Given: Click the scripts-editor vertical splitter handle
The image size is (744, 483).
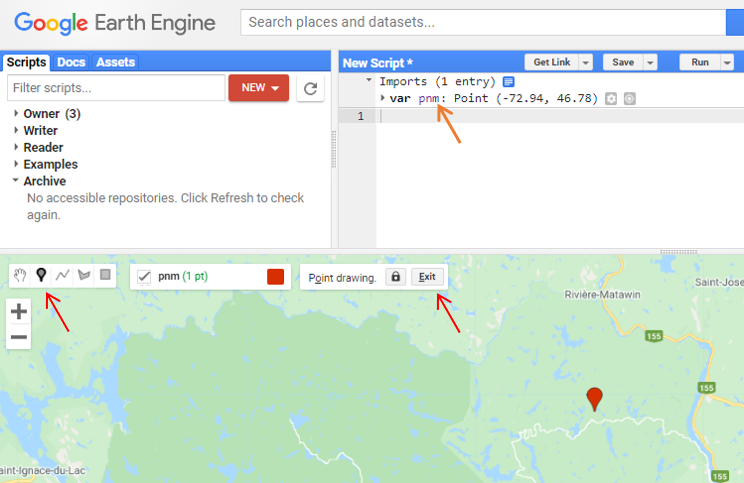Looking at the screenshot, I should point(335,149).
